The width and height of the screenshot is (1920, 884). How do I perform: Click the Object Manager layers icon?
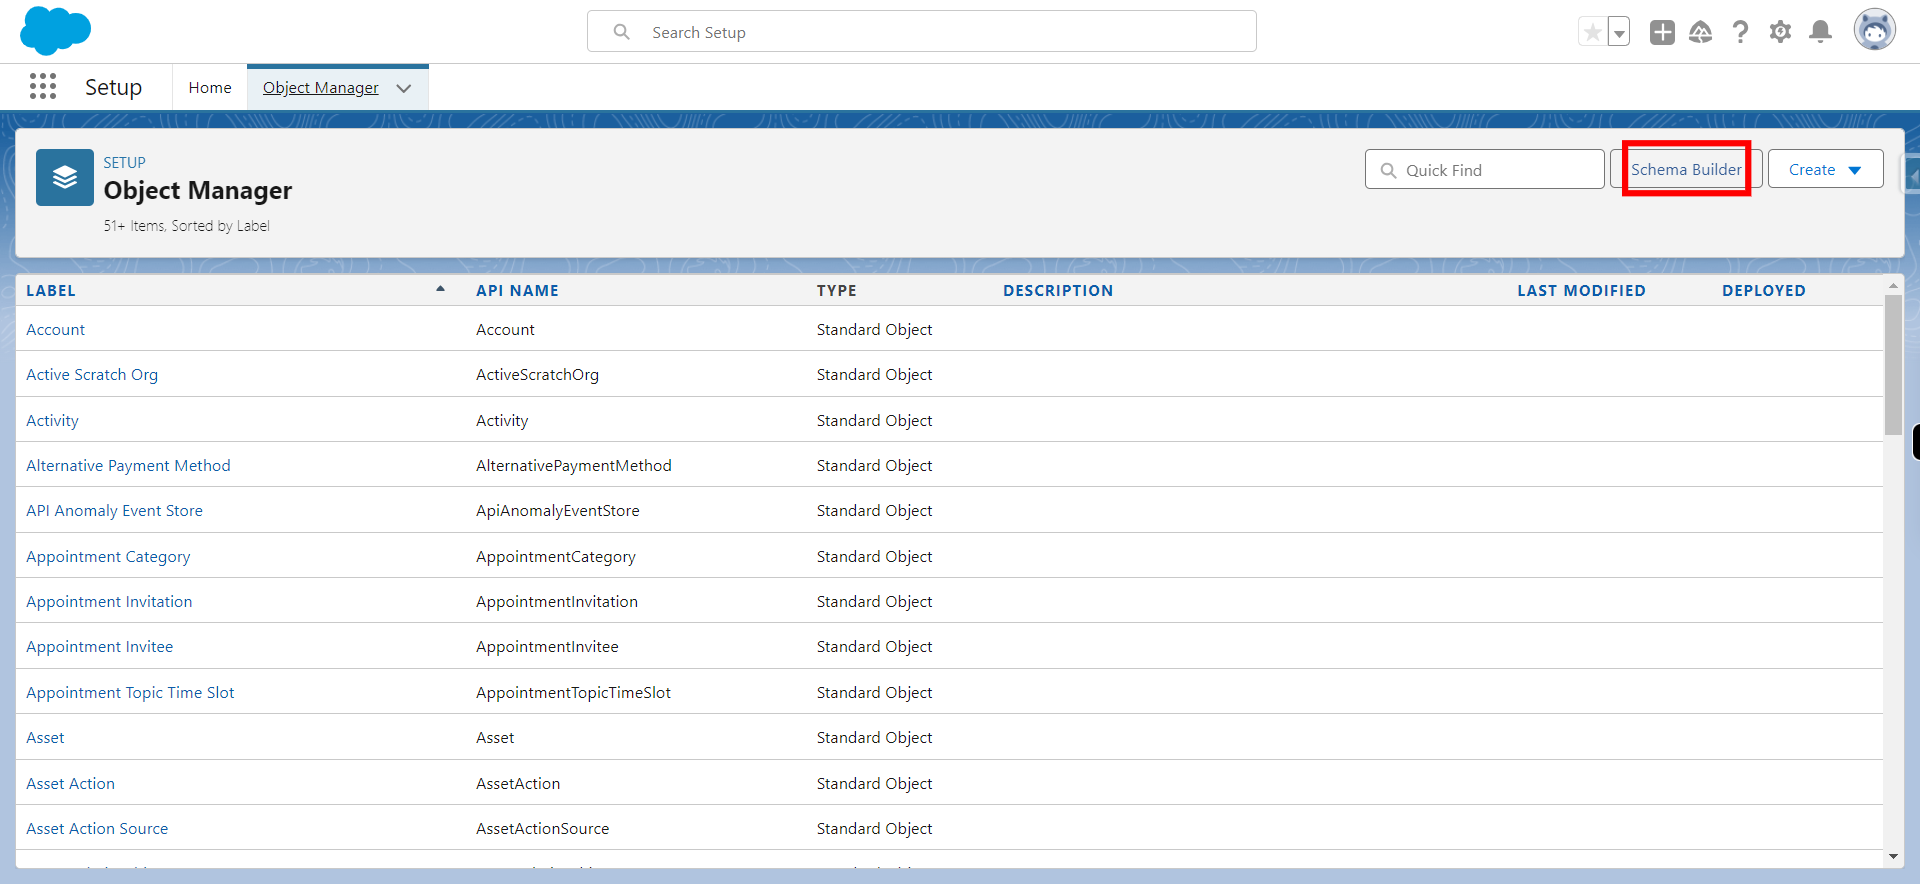pyautogui.click(x=65, y=178)
